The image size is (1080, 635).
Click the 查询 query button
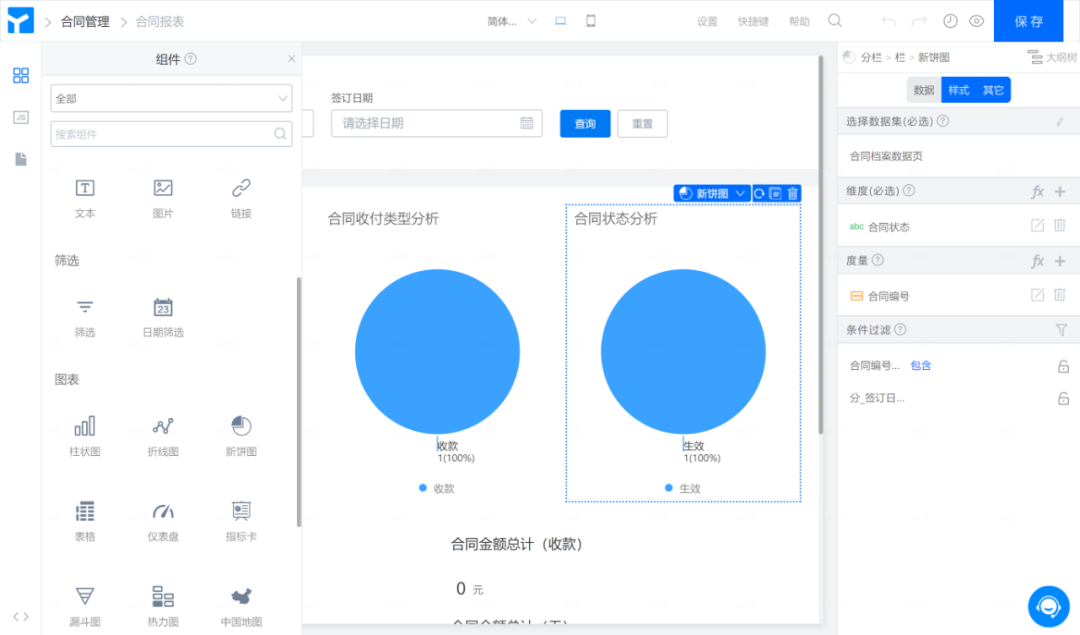coord(584,123)
